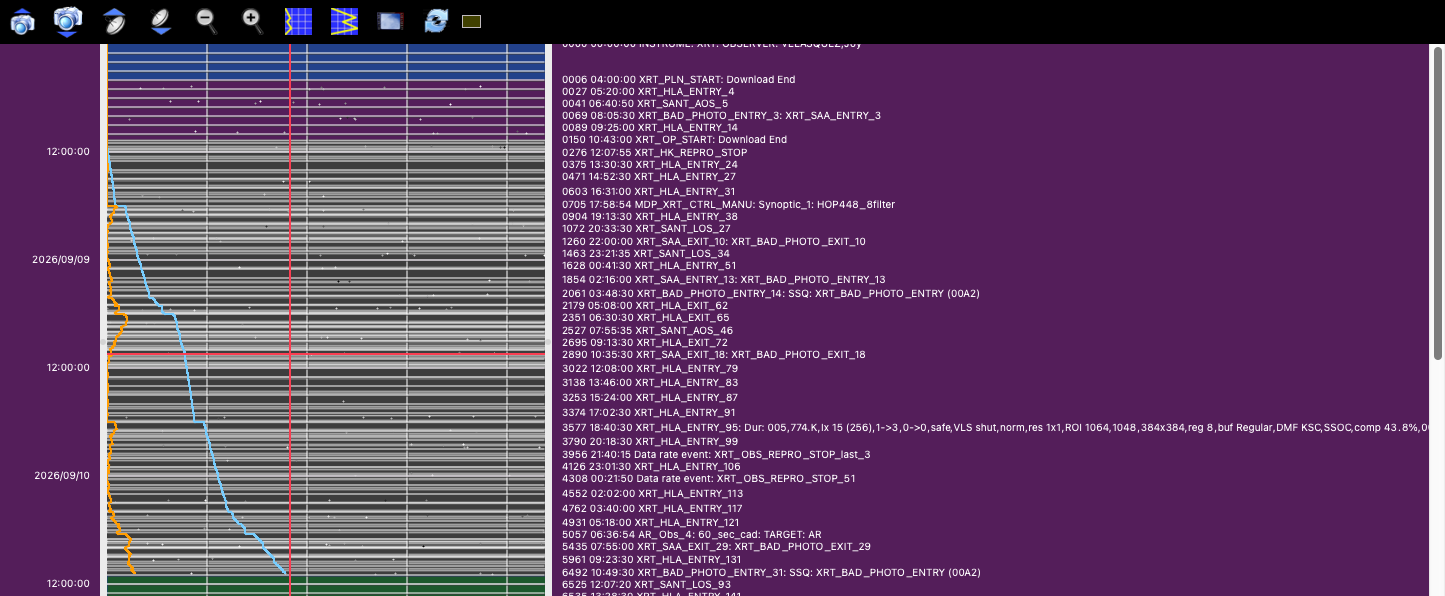Click the vertical scrollbar on right edge
The image size is (1445, 596).
point(1438,200)
